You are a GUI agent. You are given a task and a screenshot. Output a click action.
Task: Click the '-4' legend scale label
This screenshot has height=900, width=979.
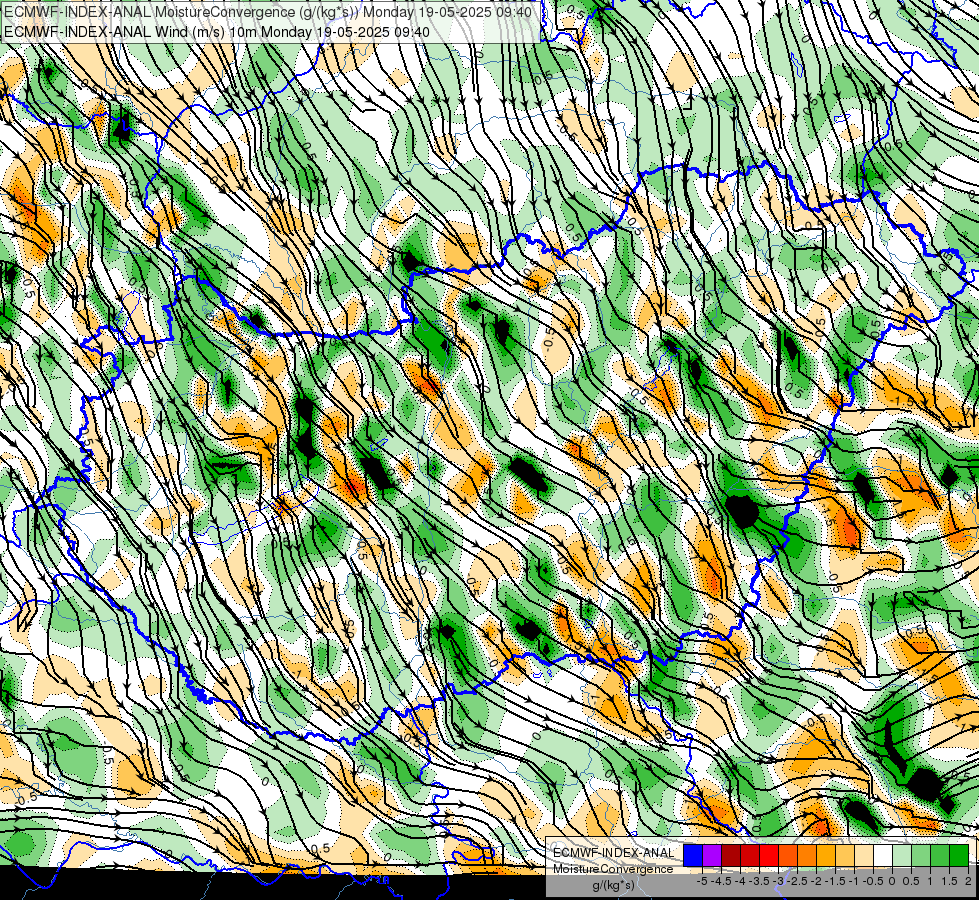[x=741, y=881]
